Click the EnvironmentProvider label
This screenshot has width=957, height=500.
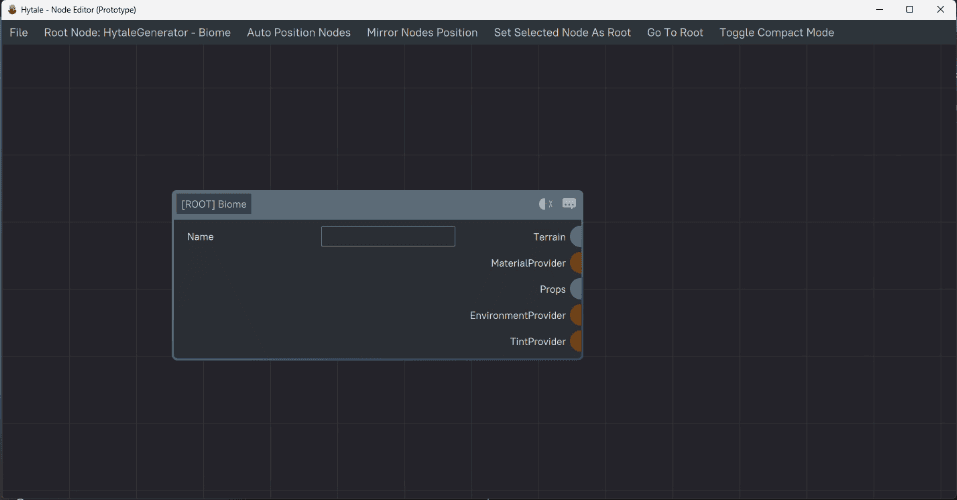tap(518, 316)
